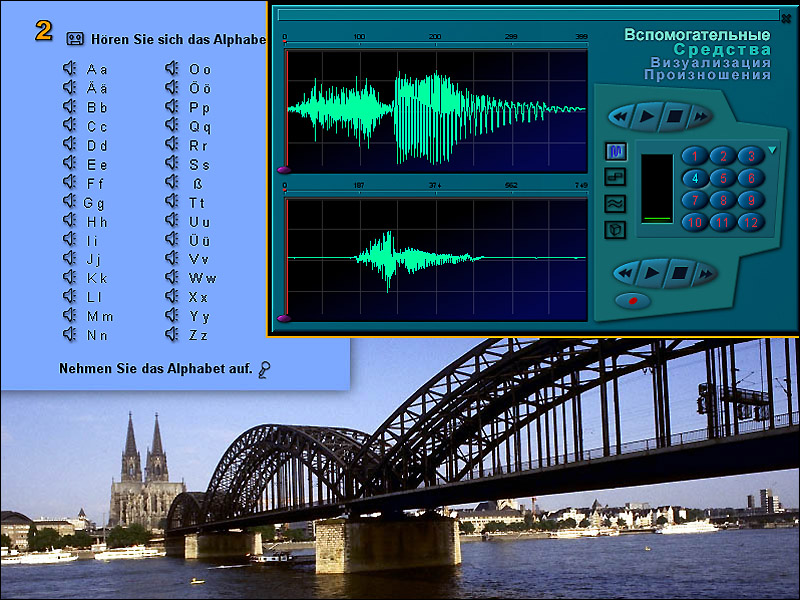
Task: Close the pronunciation visualization panel
Action: (786, 18)
